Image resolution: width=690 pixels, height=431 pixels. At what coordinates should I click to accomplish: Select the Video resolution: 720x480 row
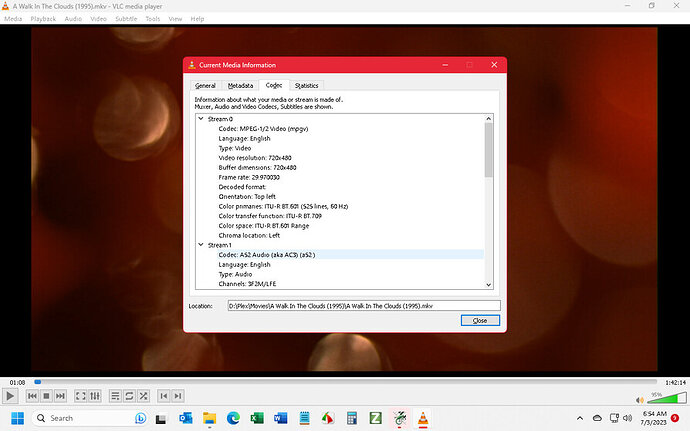tap(255, 158)
